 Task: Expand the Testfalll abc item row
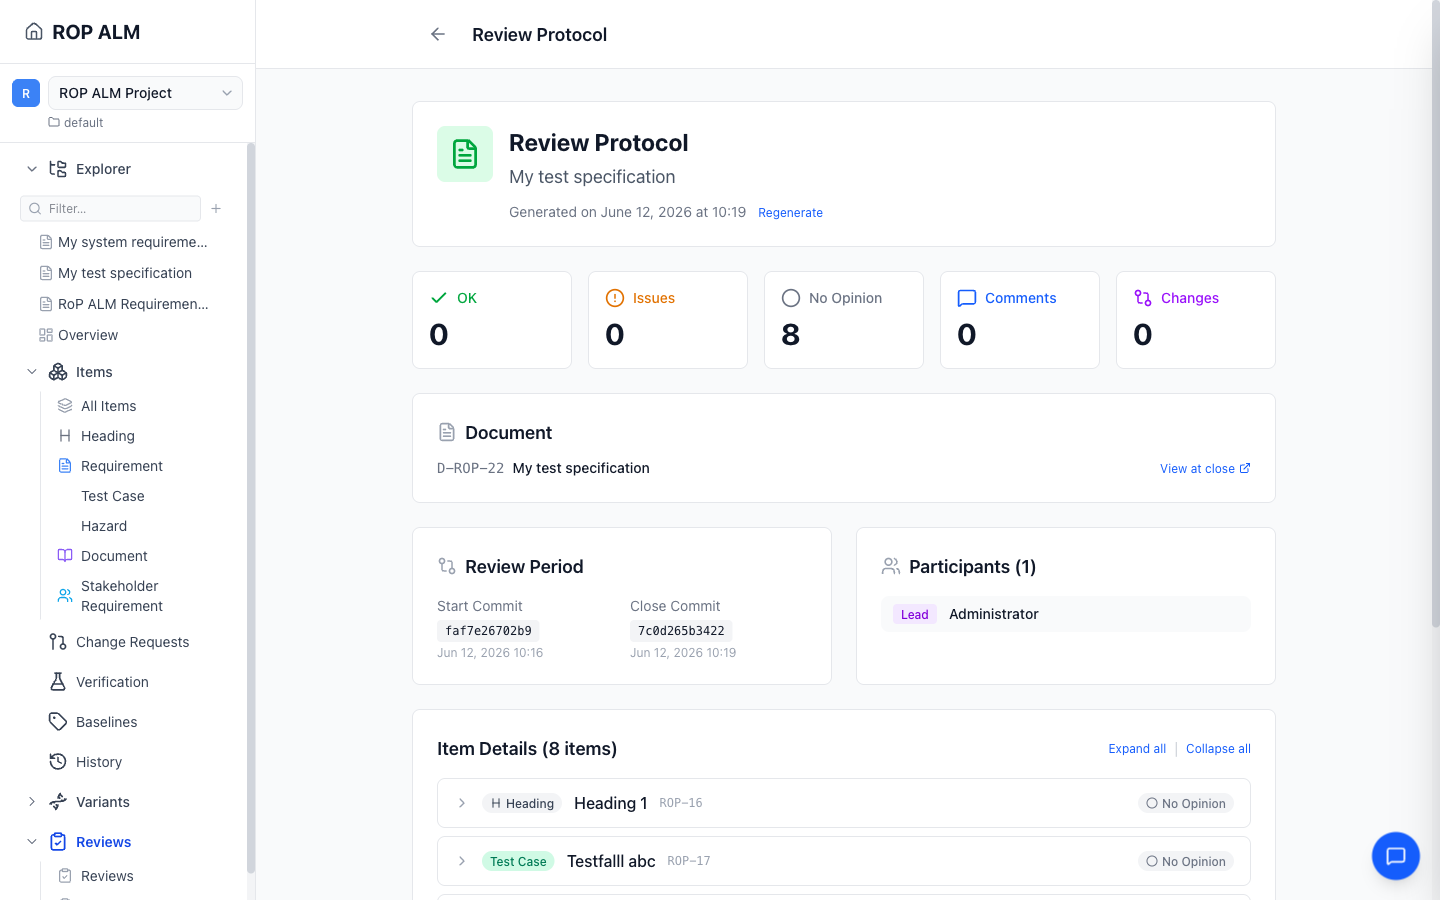coord(462,861)
